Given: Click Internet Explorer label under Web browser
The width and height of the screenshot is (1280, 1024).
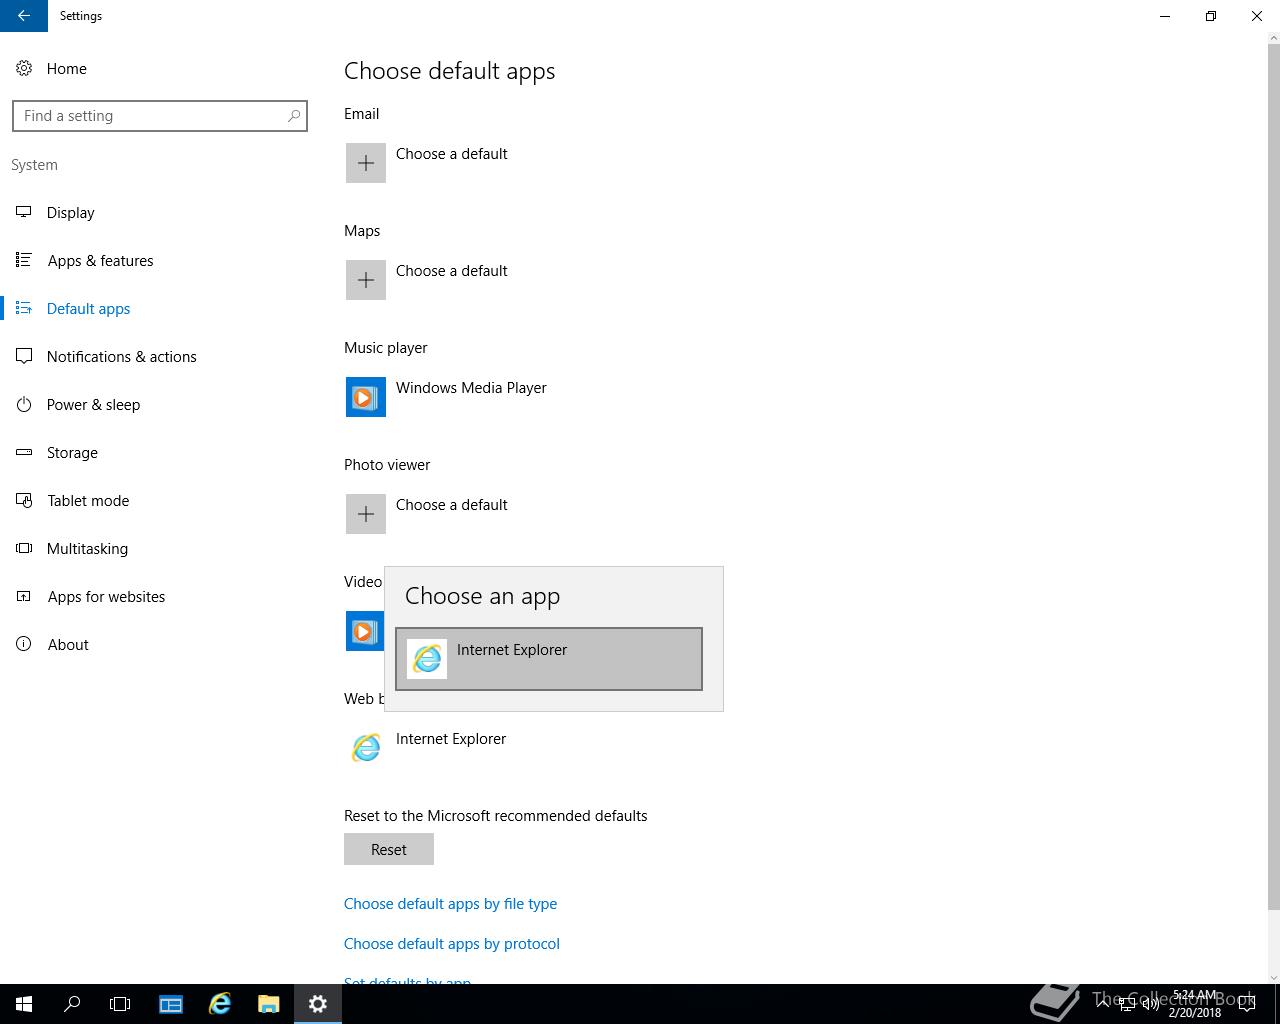Looking at the screenshot, I should (x=451, y=739).
